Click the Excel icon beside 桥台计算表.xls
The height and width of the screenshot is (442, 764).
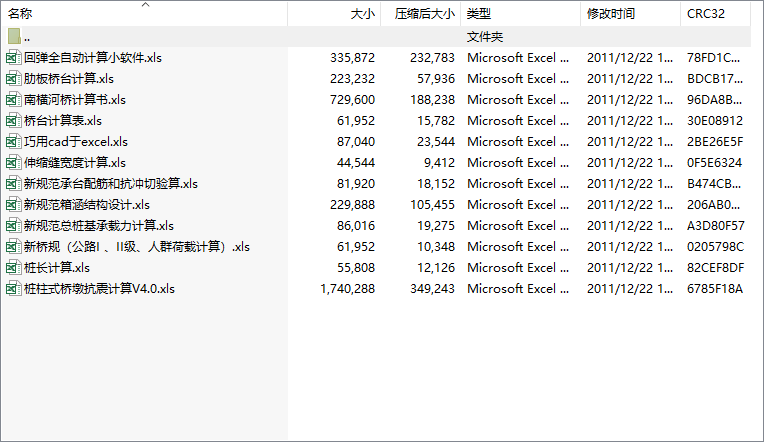14,121
